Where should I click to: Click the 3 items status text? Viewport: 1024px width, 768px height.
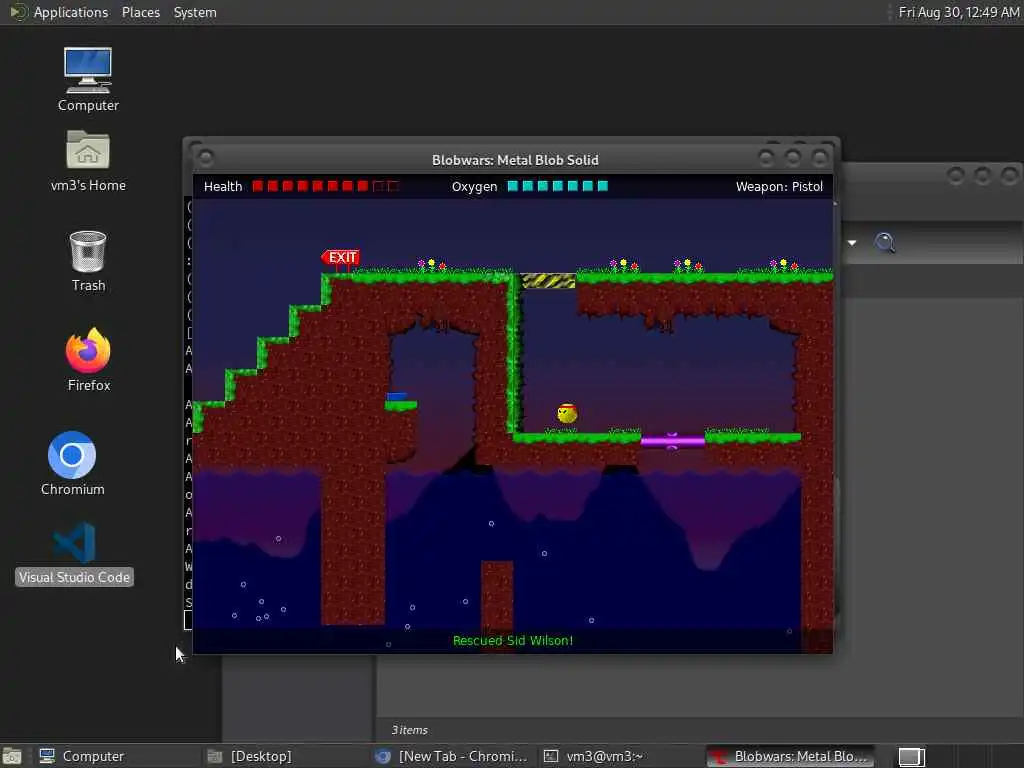tap(409, 730)
